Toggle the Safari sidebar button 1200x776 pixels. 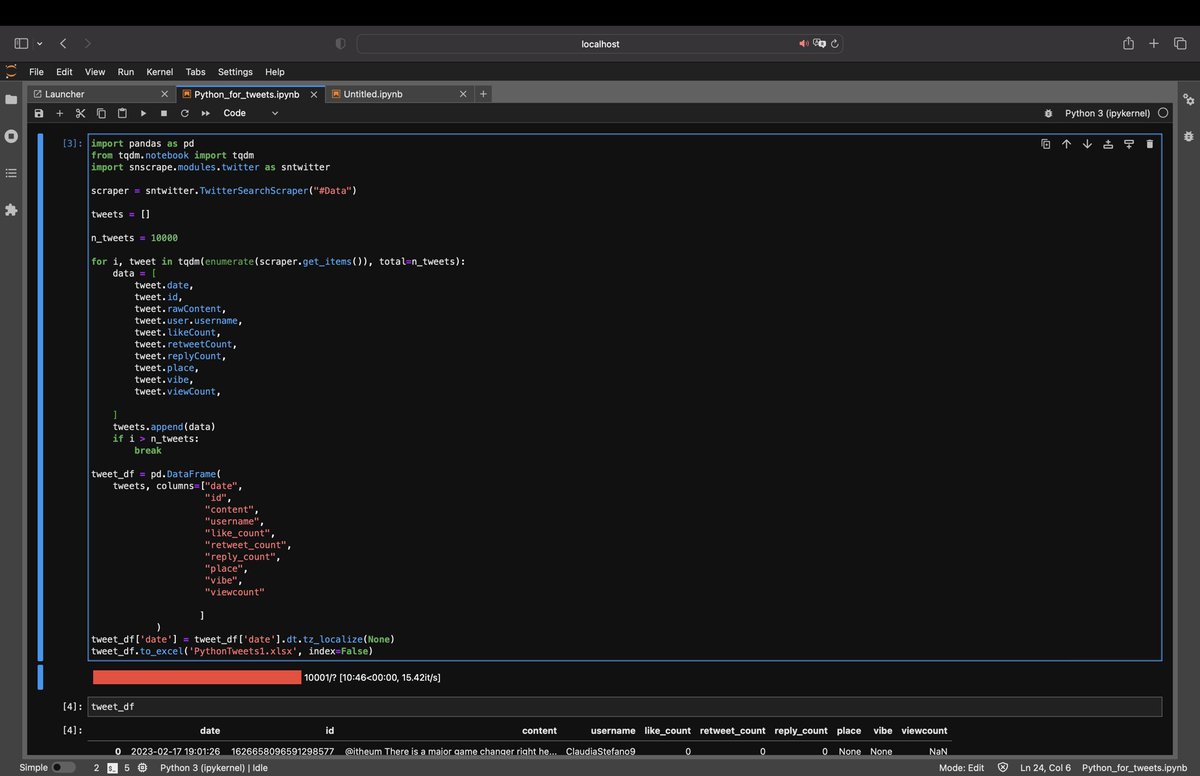21,43
